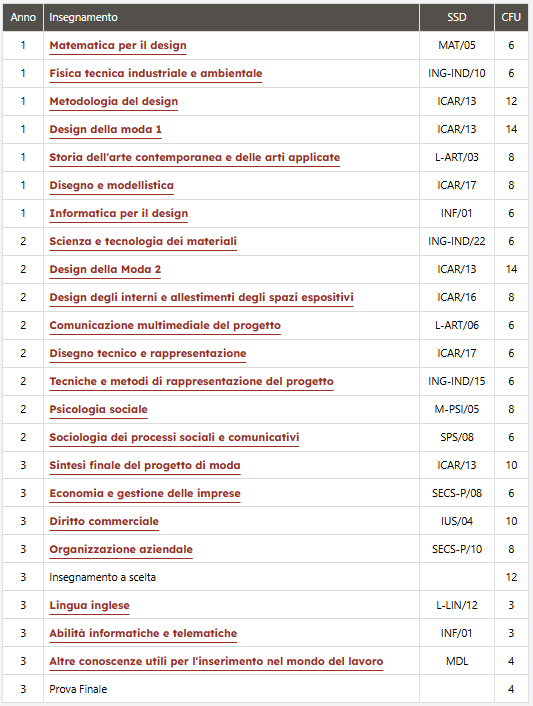This screenshot has height=706, width=533.
Task: Open the Design della moda 1 course
Action: point(105,129)
